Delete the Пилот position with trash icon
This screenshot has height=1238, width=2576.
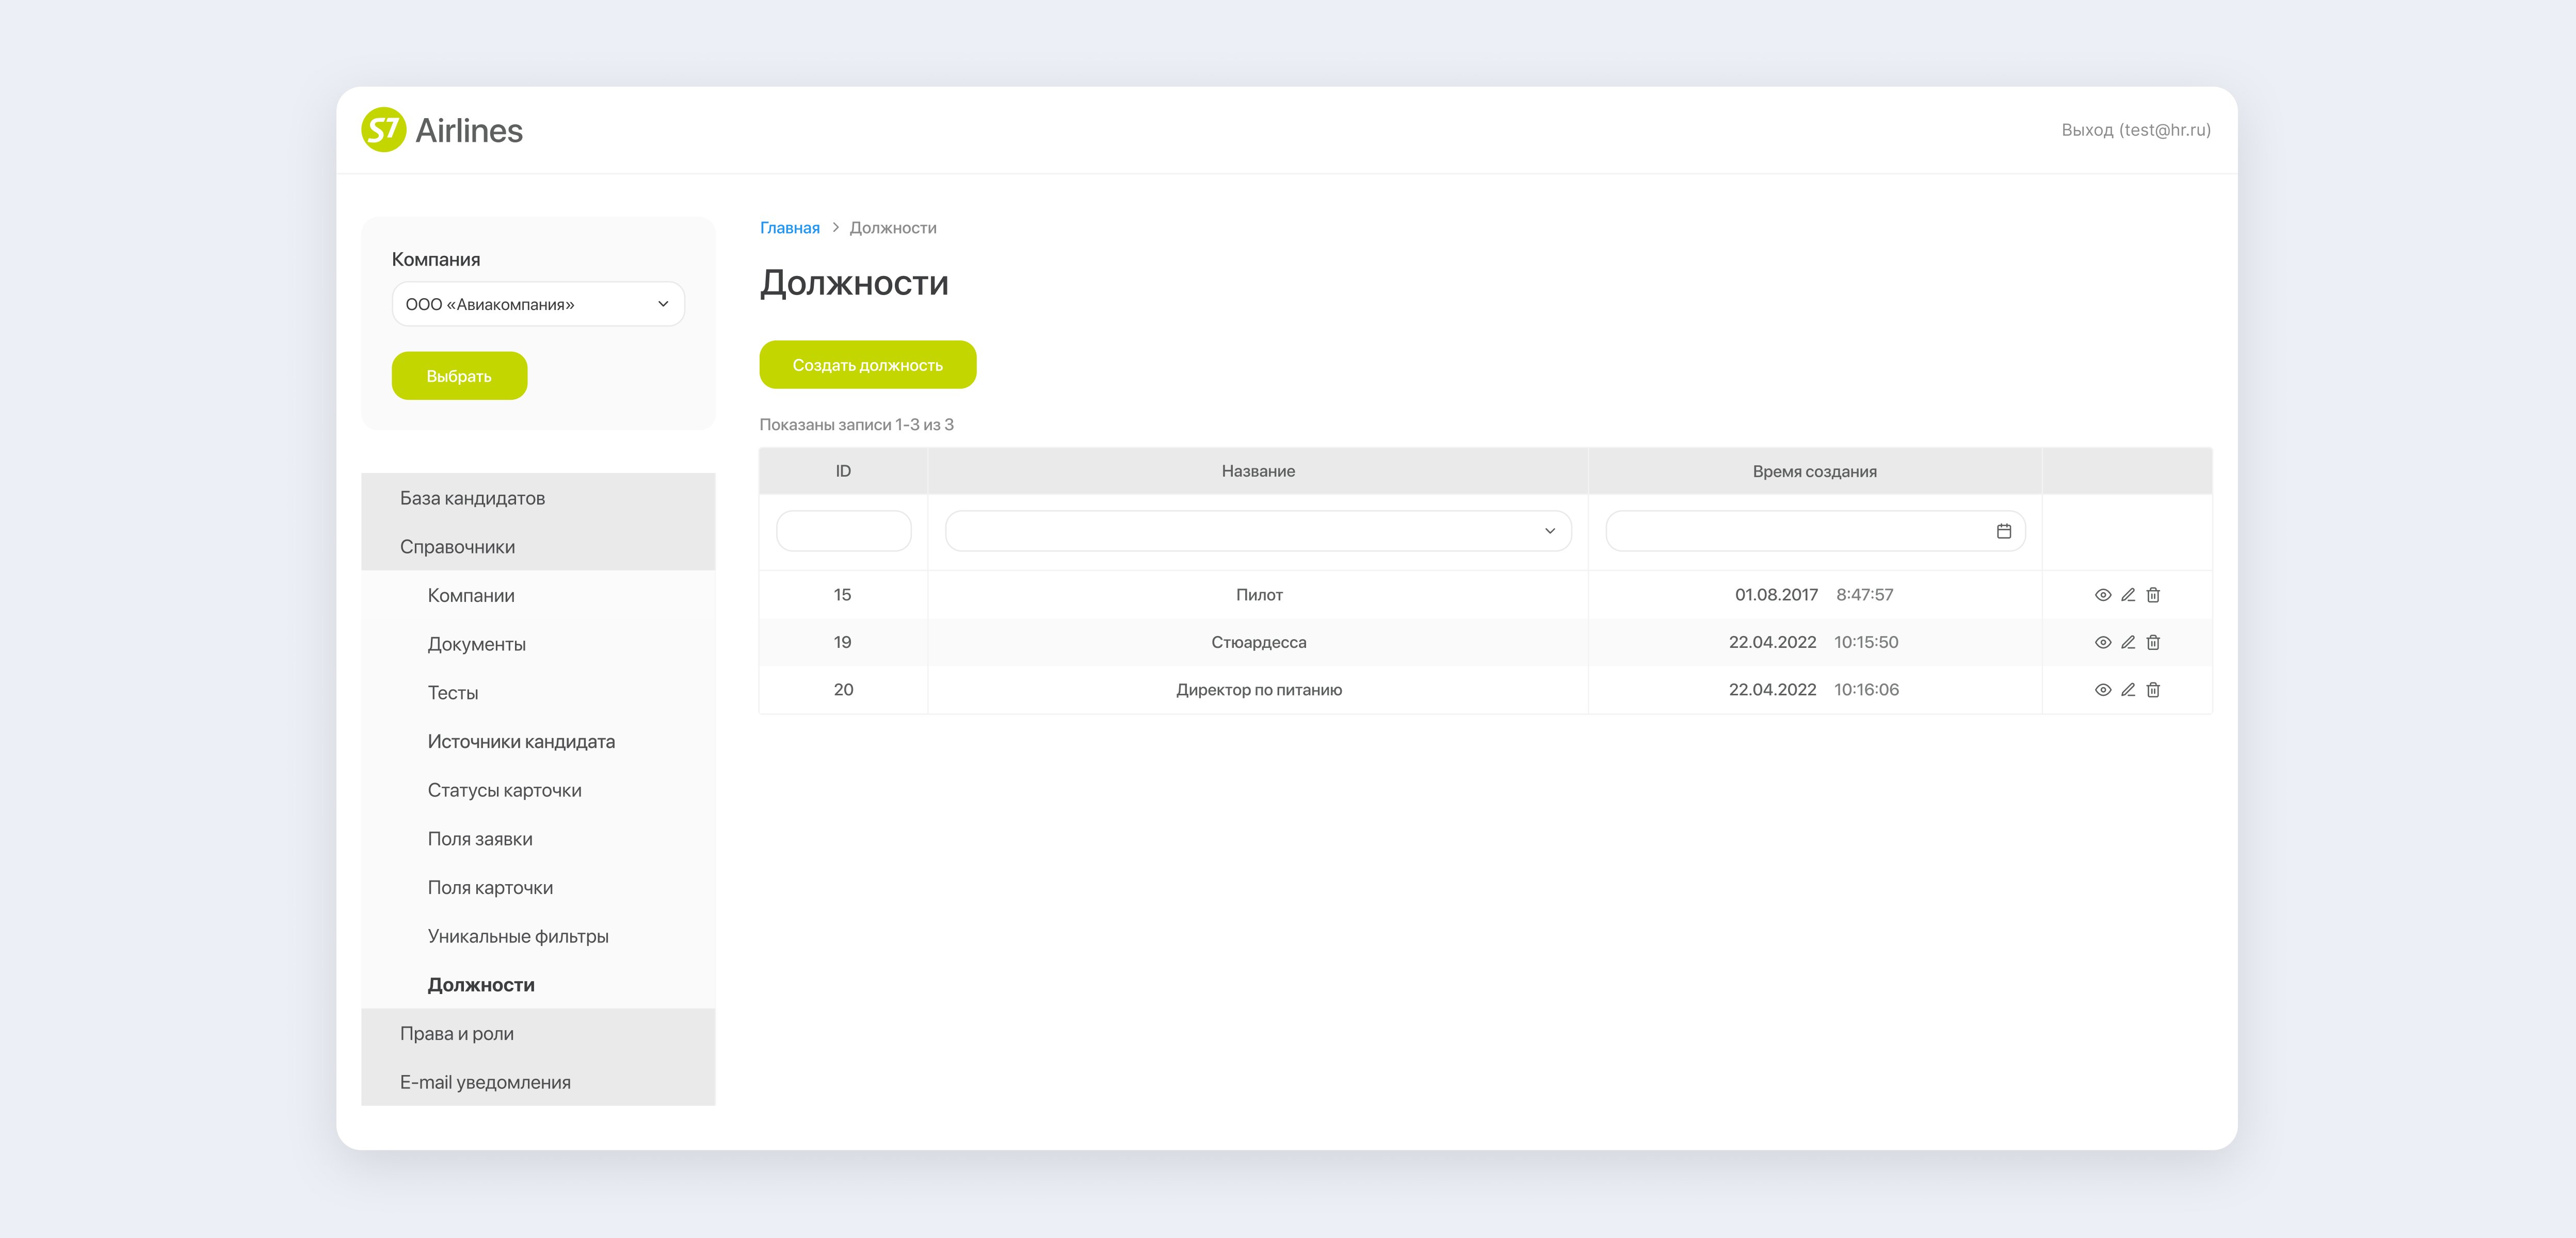click(x=2153, y=595)
